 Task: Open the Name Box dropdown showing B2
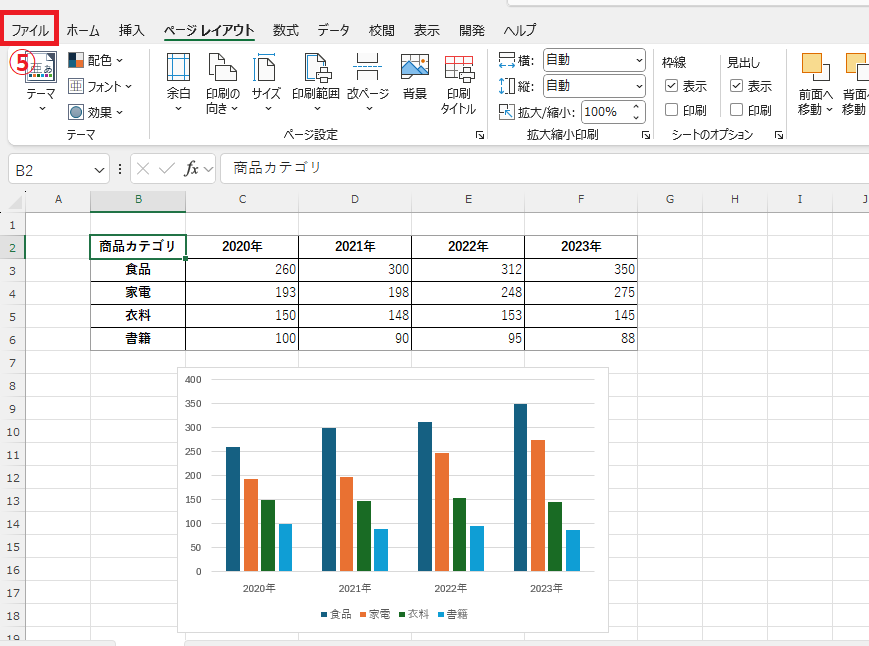click(x=99, y=170)
